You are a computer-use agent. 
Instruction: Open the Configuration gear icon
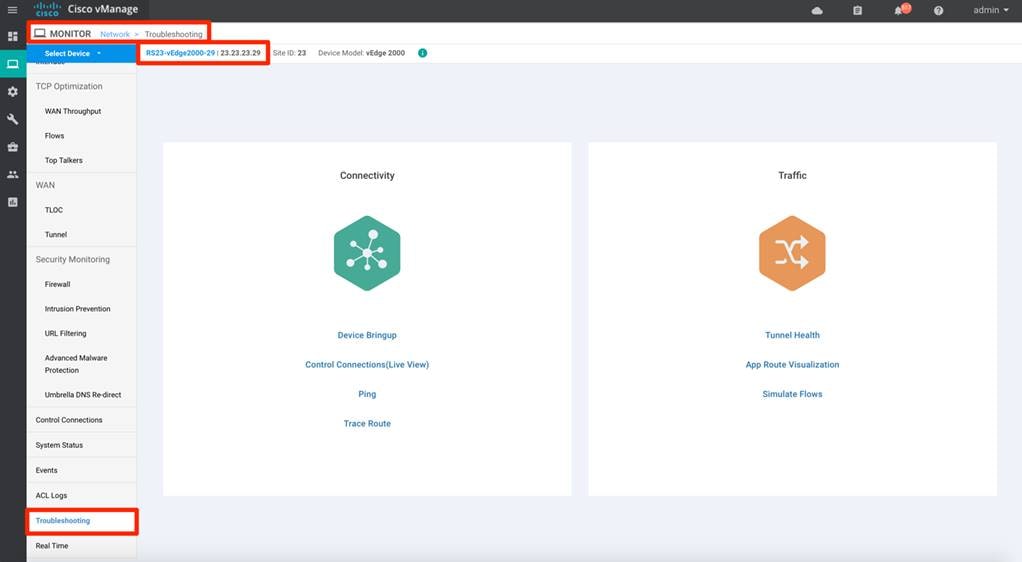12,92
